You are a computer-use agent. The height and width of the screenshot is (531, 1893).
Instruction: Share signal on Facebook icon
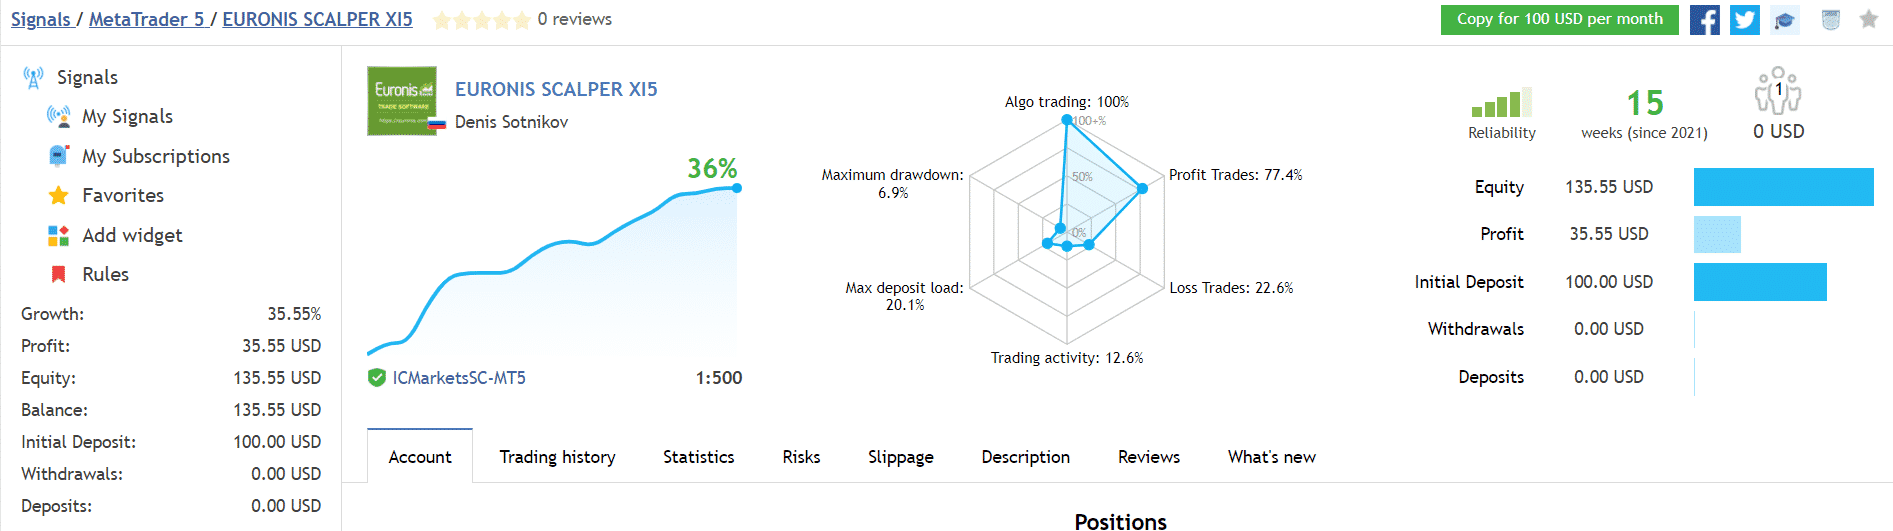[1704, 20]
